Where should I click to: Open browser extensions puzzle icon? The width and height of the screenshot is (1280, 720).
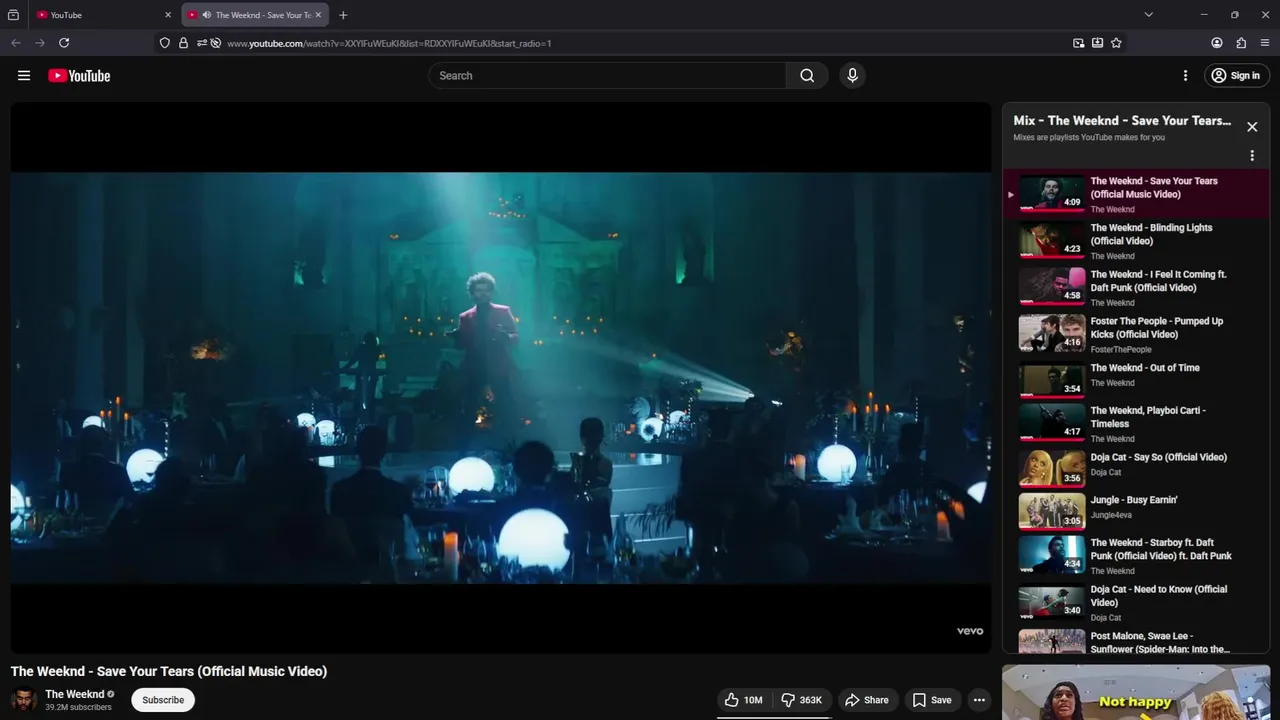tap(1241, 43)
